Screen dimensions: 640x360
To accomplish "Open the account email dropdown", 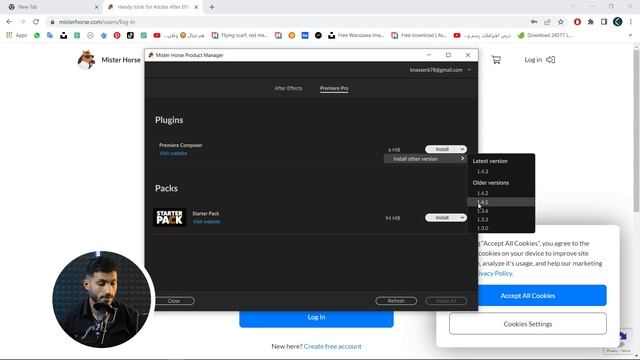I will [x=440, y=70].
